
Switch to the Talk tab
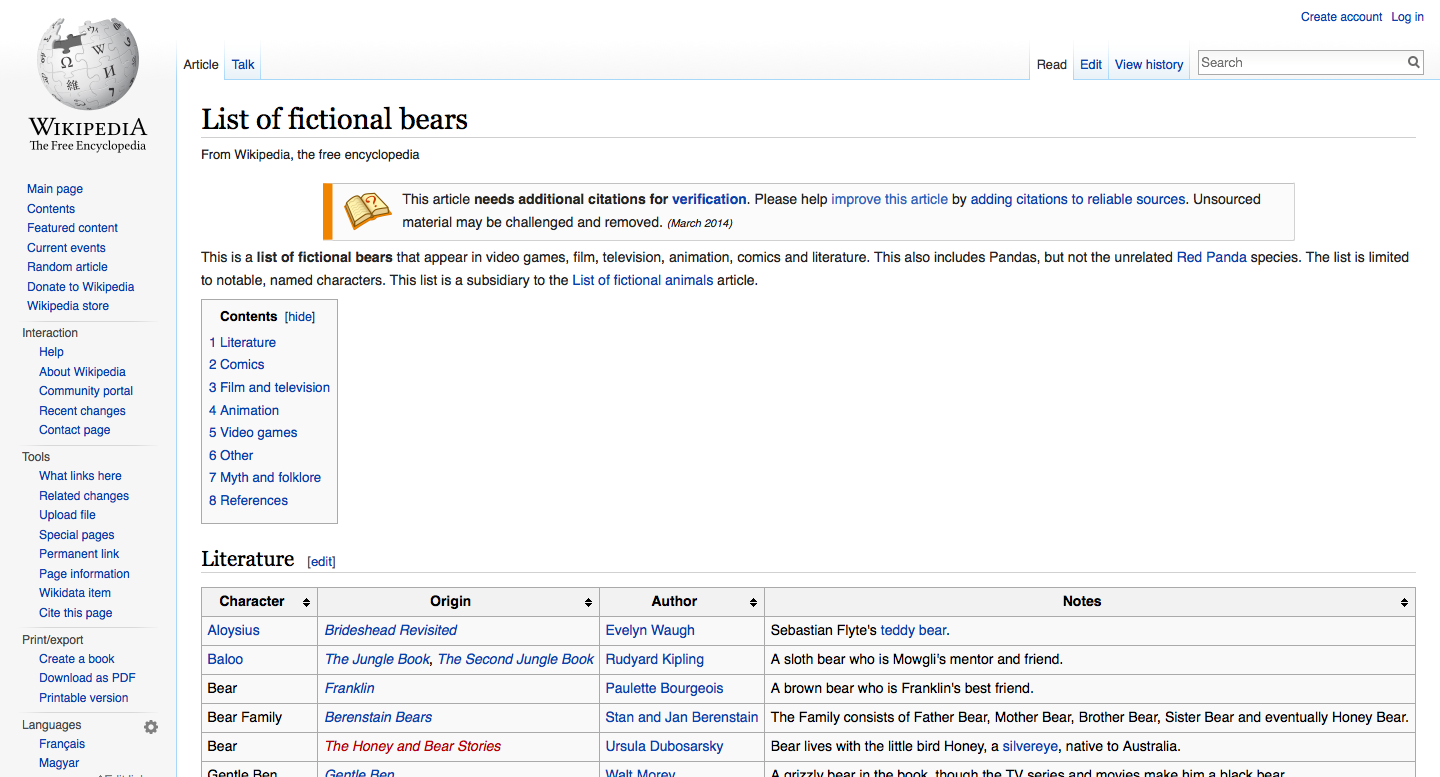(243, 64)
